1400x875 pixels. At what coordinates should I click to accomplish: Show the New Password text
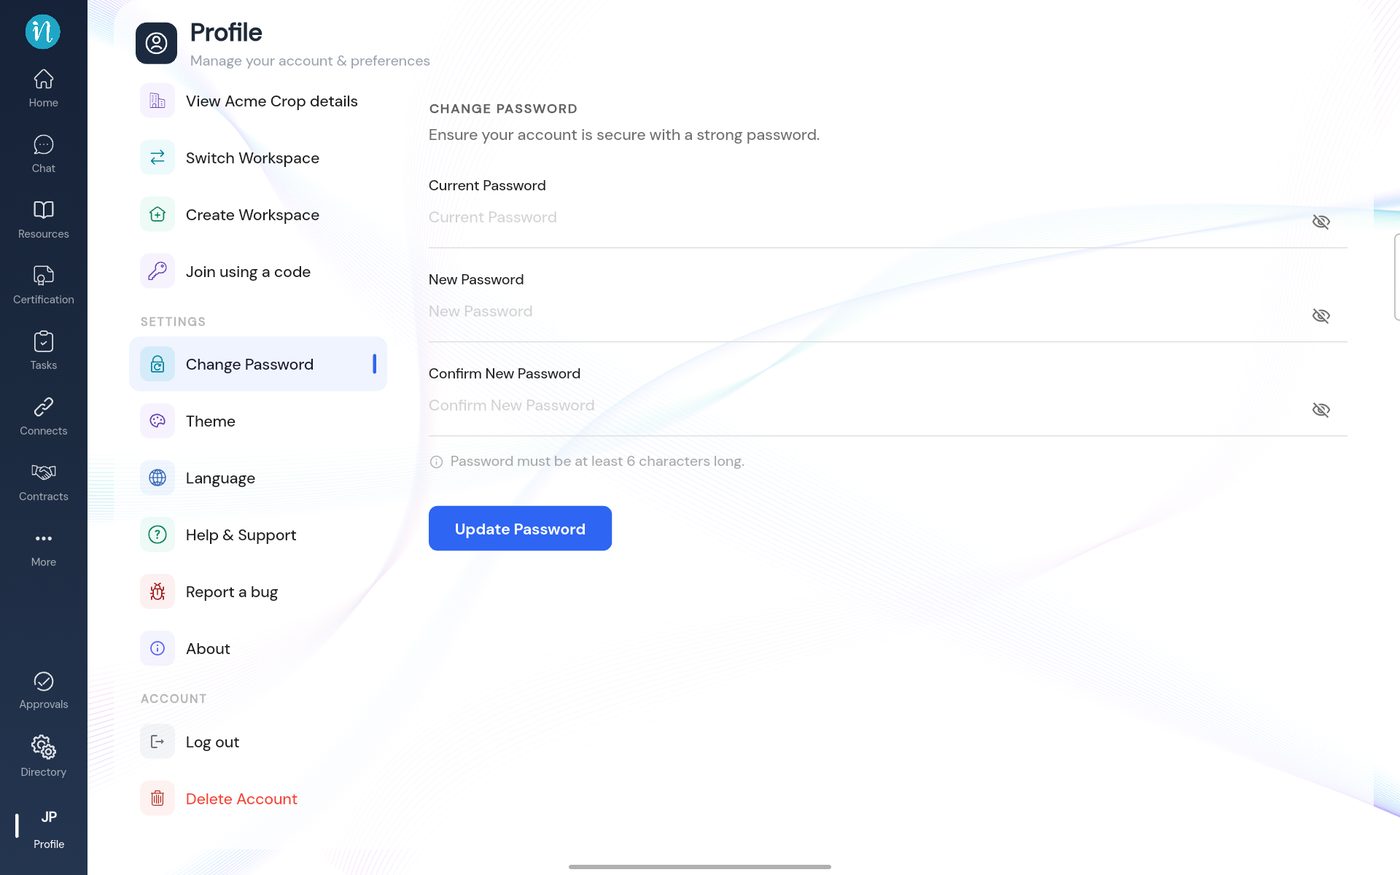coord(1321,316)
